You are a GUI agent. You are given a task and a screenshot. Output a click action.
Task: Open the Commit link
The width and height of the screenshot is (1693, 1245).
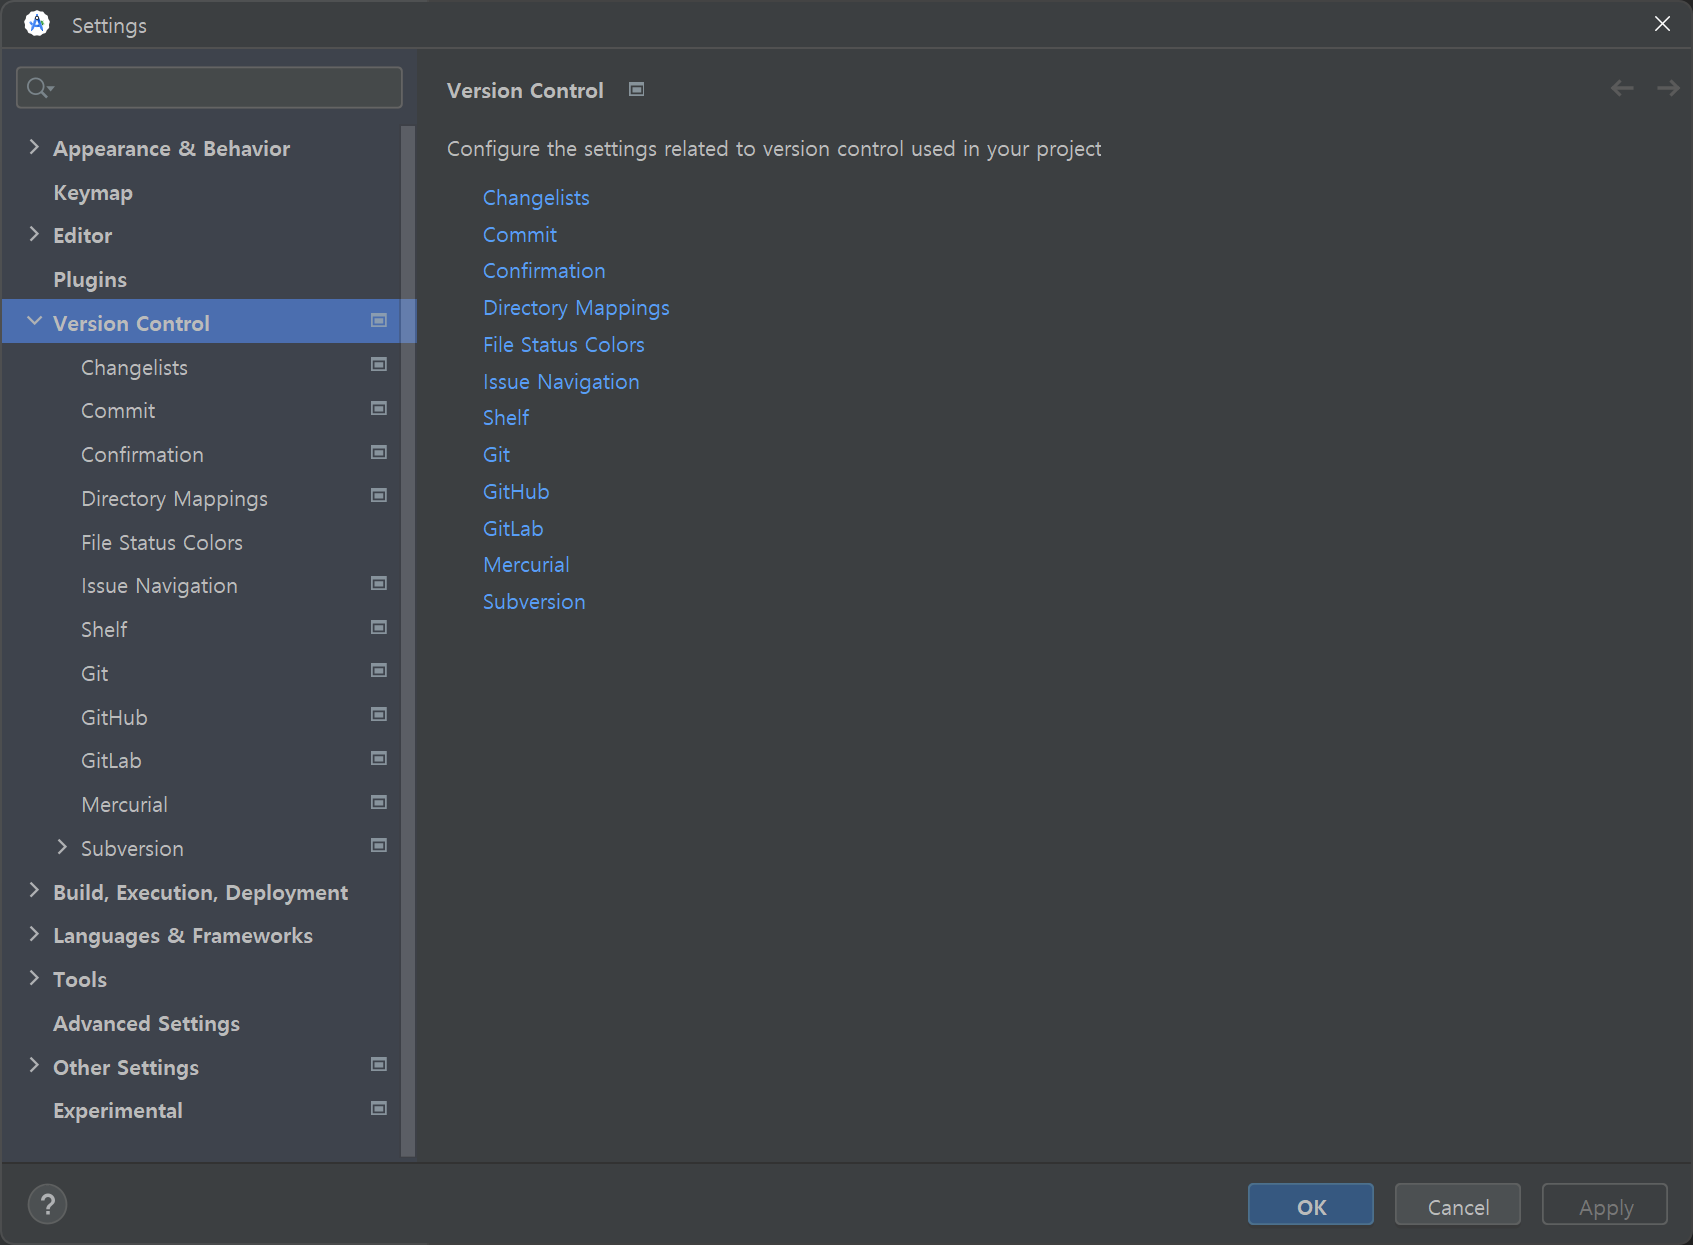(x=520, y=234)
